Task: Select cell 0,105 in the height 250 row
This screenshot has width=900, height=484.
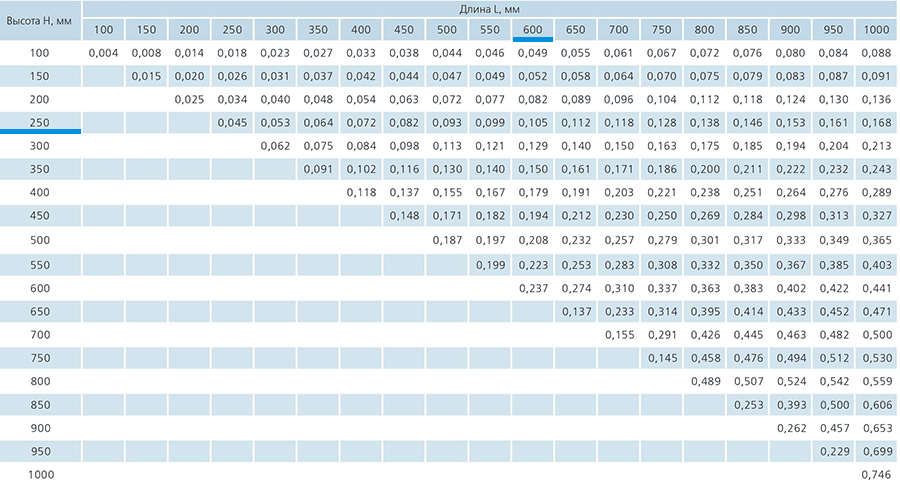Action: pyautogui.click(x=533, y=123)
